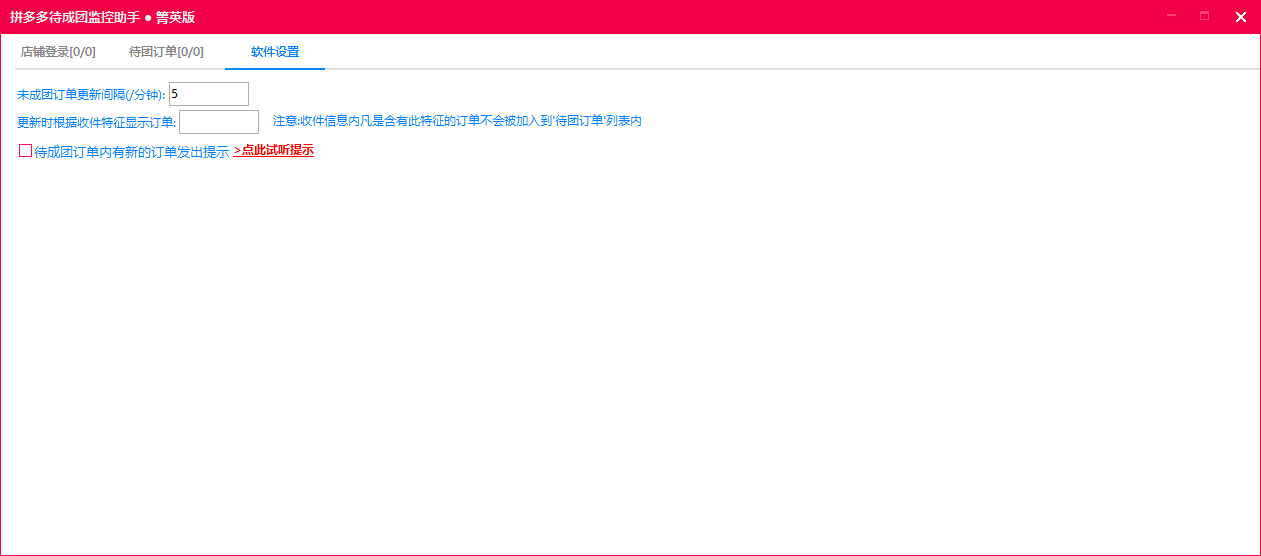Enable new order alert checkbox
This screenshot has height=556, width=1261.
tap(26, 151)
